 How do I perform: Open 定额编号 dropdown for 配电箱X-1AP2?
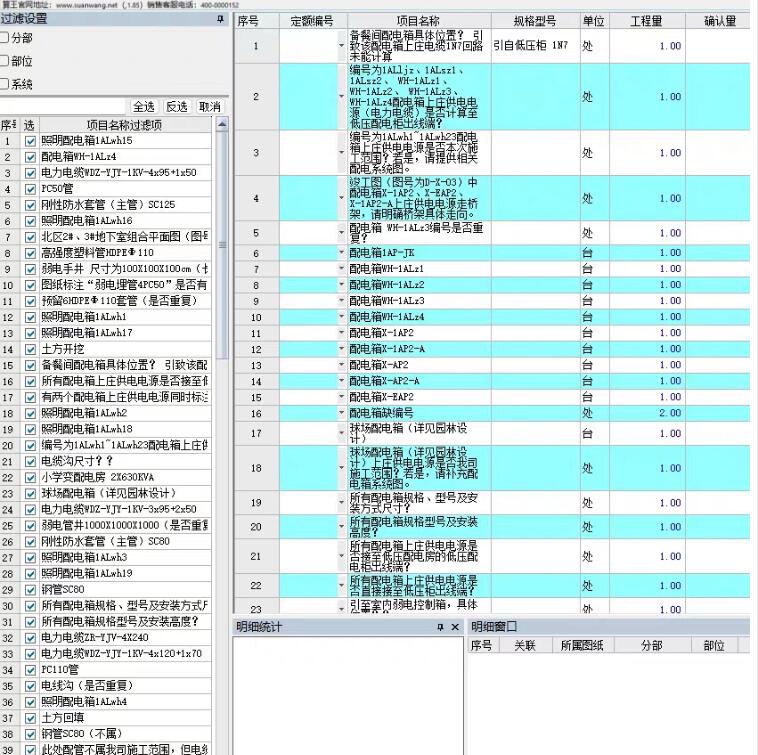click(341, 333)
